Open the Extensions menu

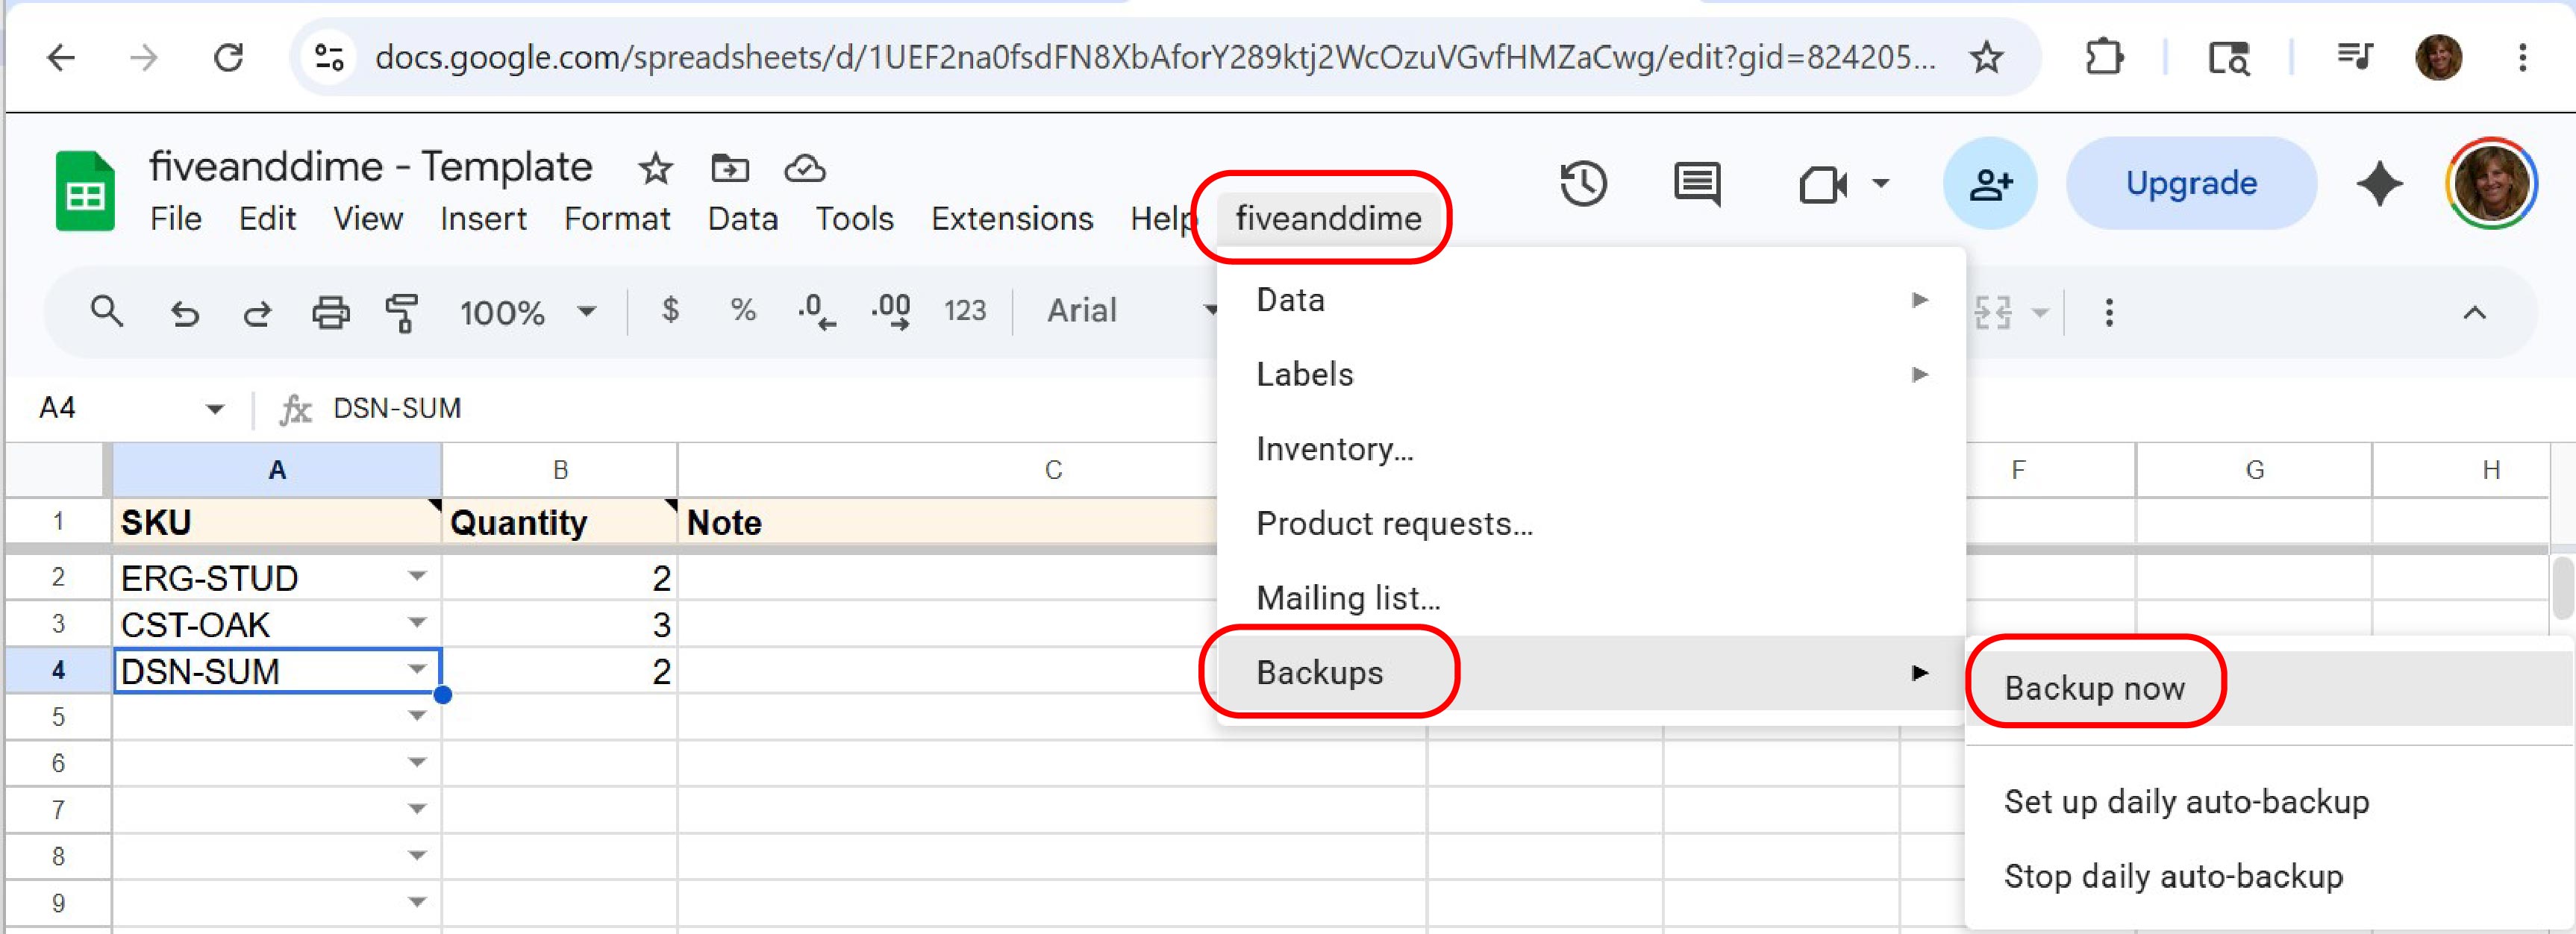1012,219
